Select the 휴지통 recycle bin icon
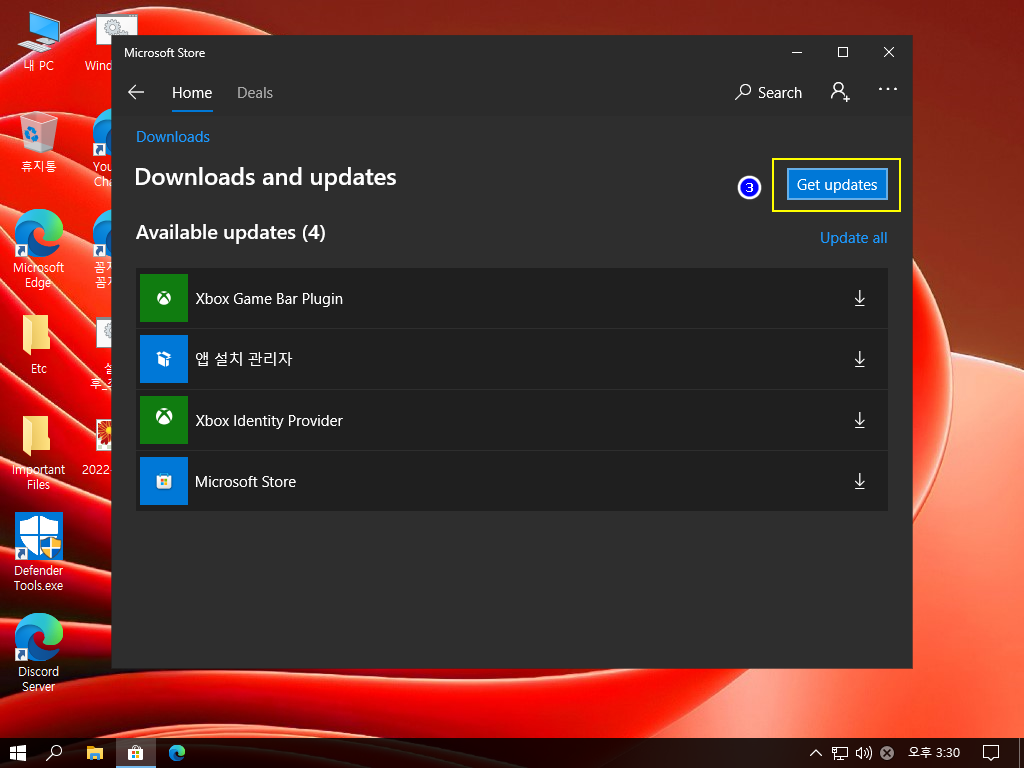This screenshot has height=768, width=1024. [39, 142]
